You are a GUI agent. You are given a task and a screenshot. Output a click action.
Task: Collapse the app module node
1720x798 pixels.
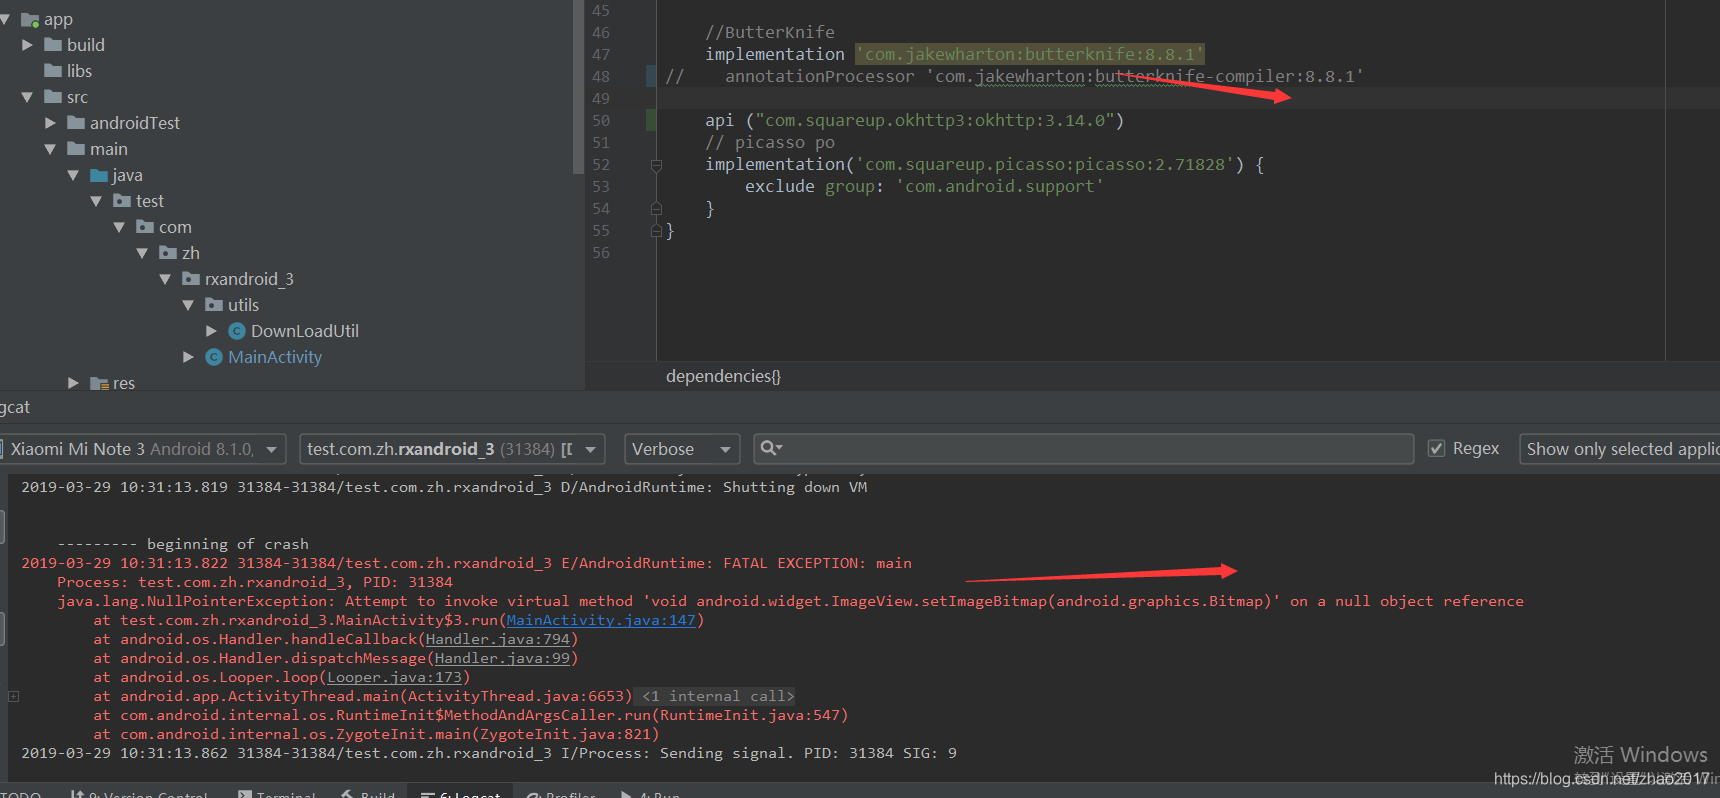point(5,19)
